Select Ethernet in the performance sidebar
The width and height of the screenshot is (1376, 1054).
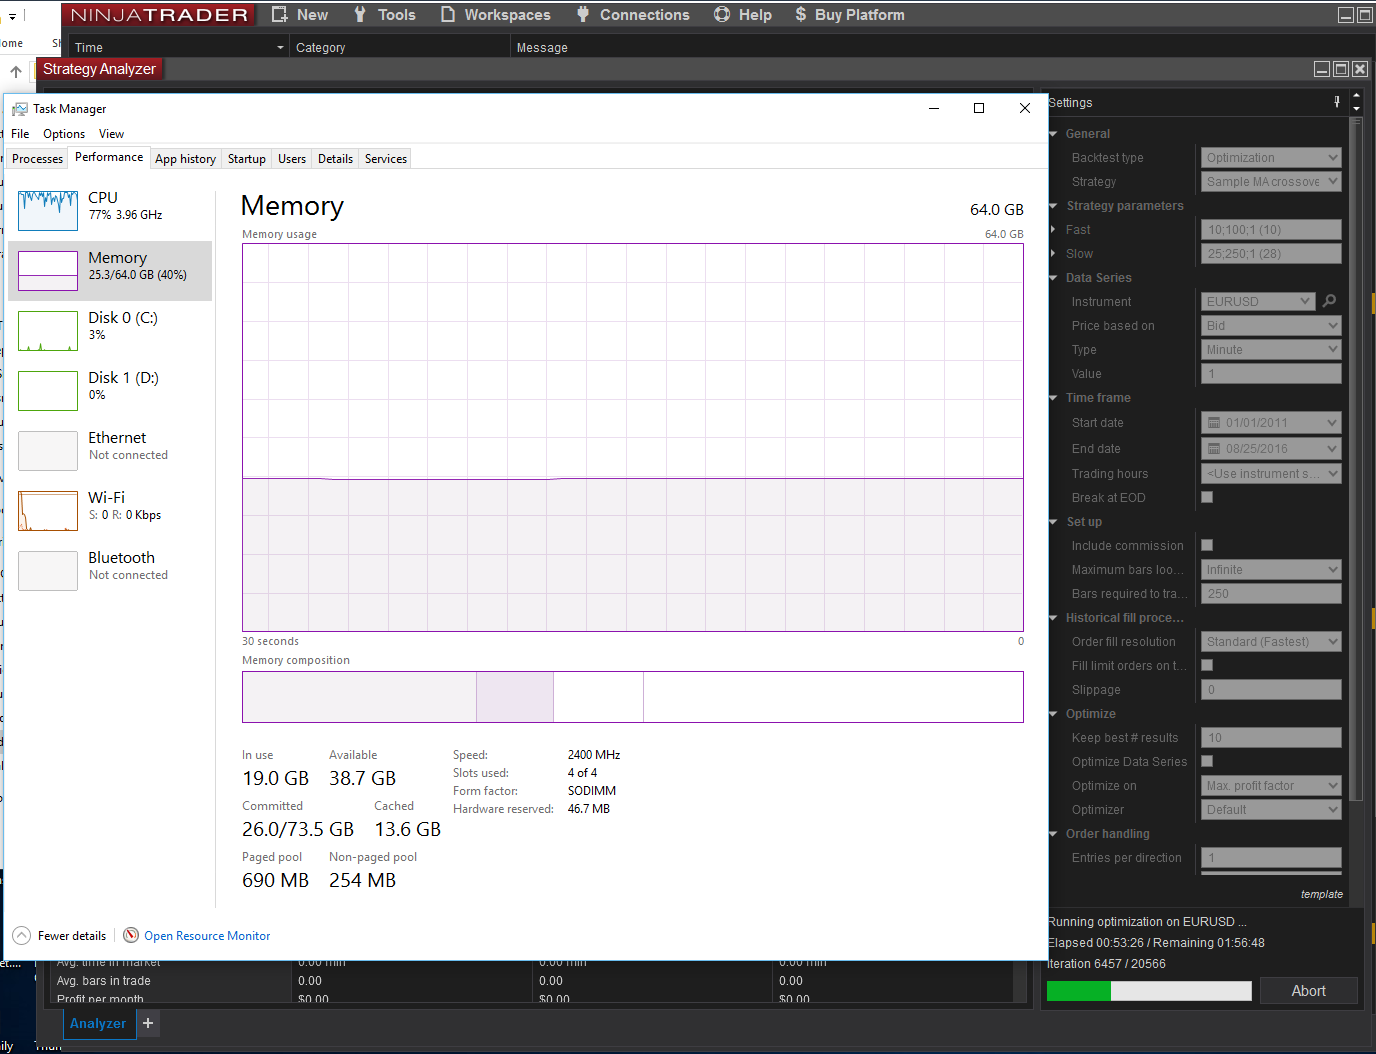click(110, 451)
